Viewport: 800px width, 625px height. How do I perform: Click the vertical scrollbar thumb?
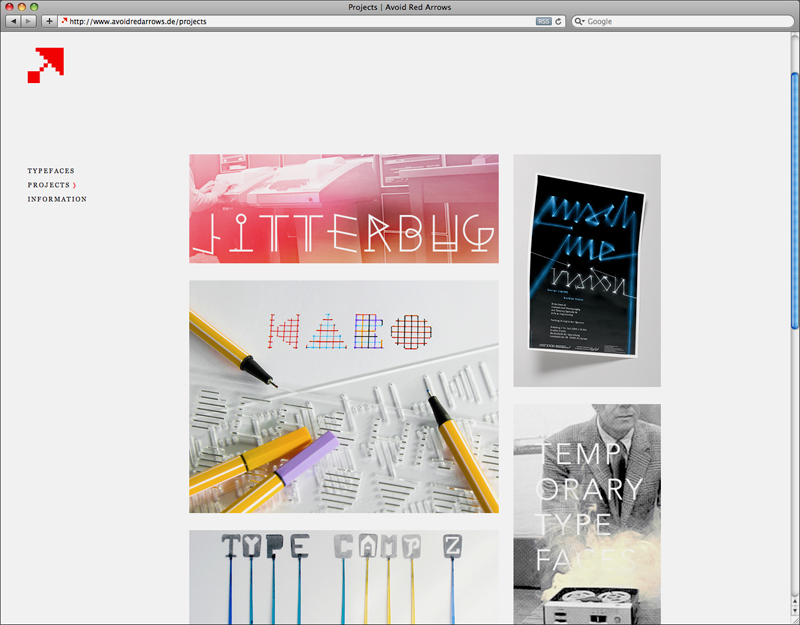point(795,201)
